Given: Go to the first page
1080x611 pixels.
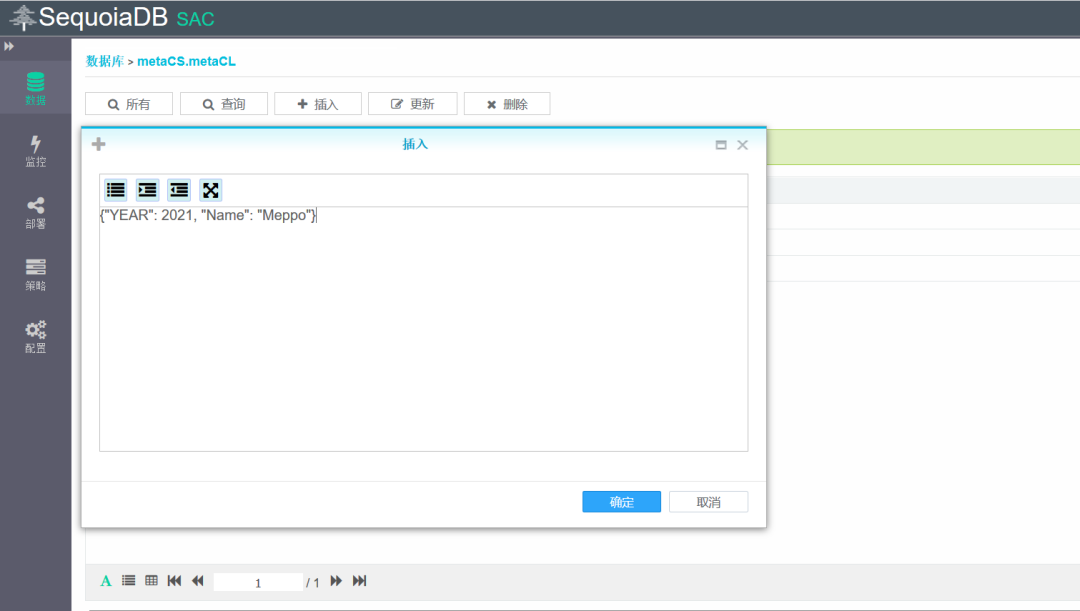Looking at the screenshot, I should [174, 581].
